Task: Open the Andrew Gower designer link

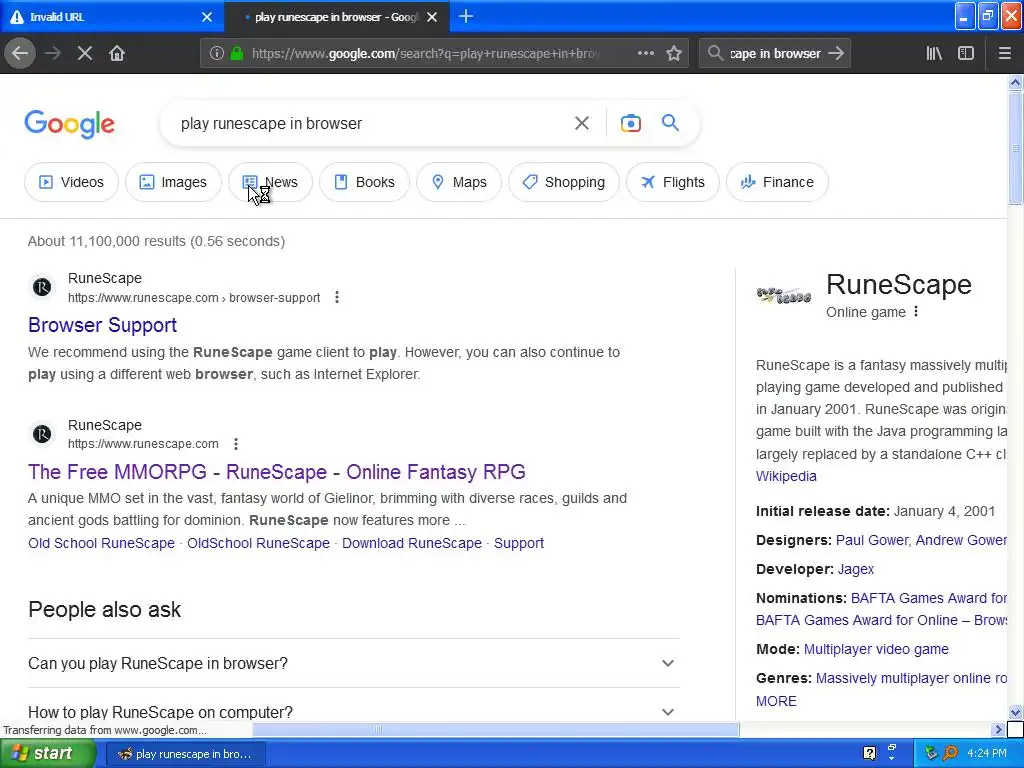Action: pyautogui.click(x=961, y=540)
